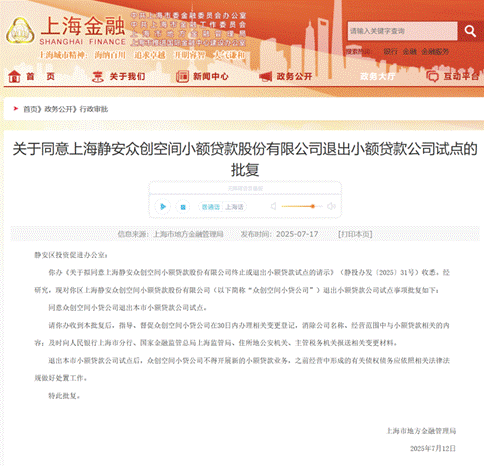Play the audio reading of the article
Viewport: 484px width, 466px height.
[x=163, y=207]
